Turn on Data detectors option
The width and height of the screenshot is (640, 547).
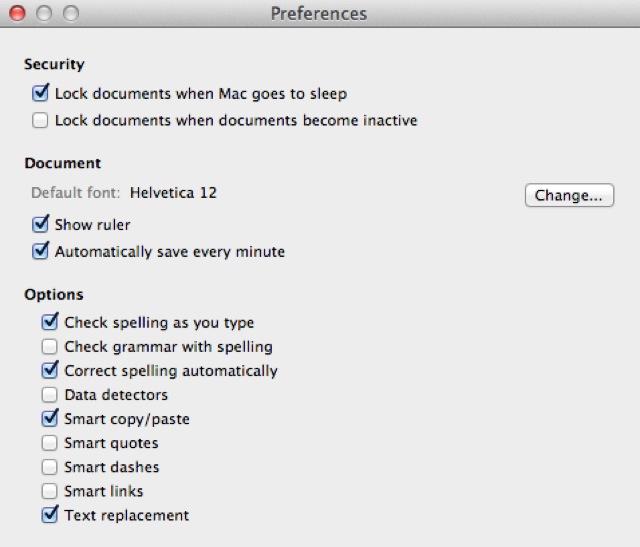[x=50, y=395]
